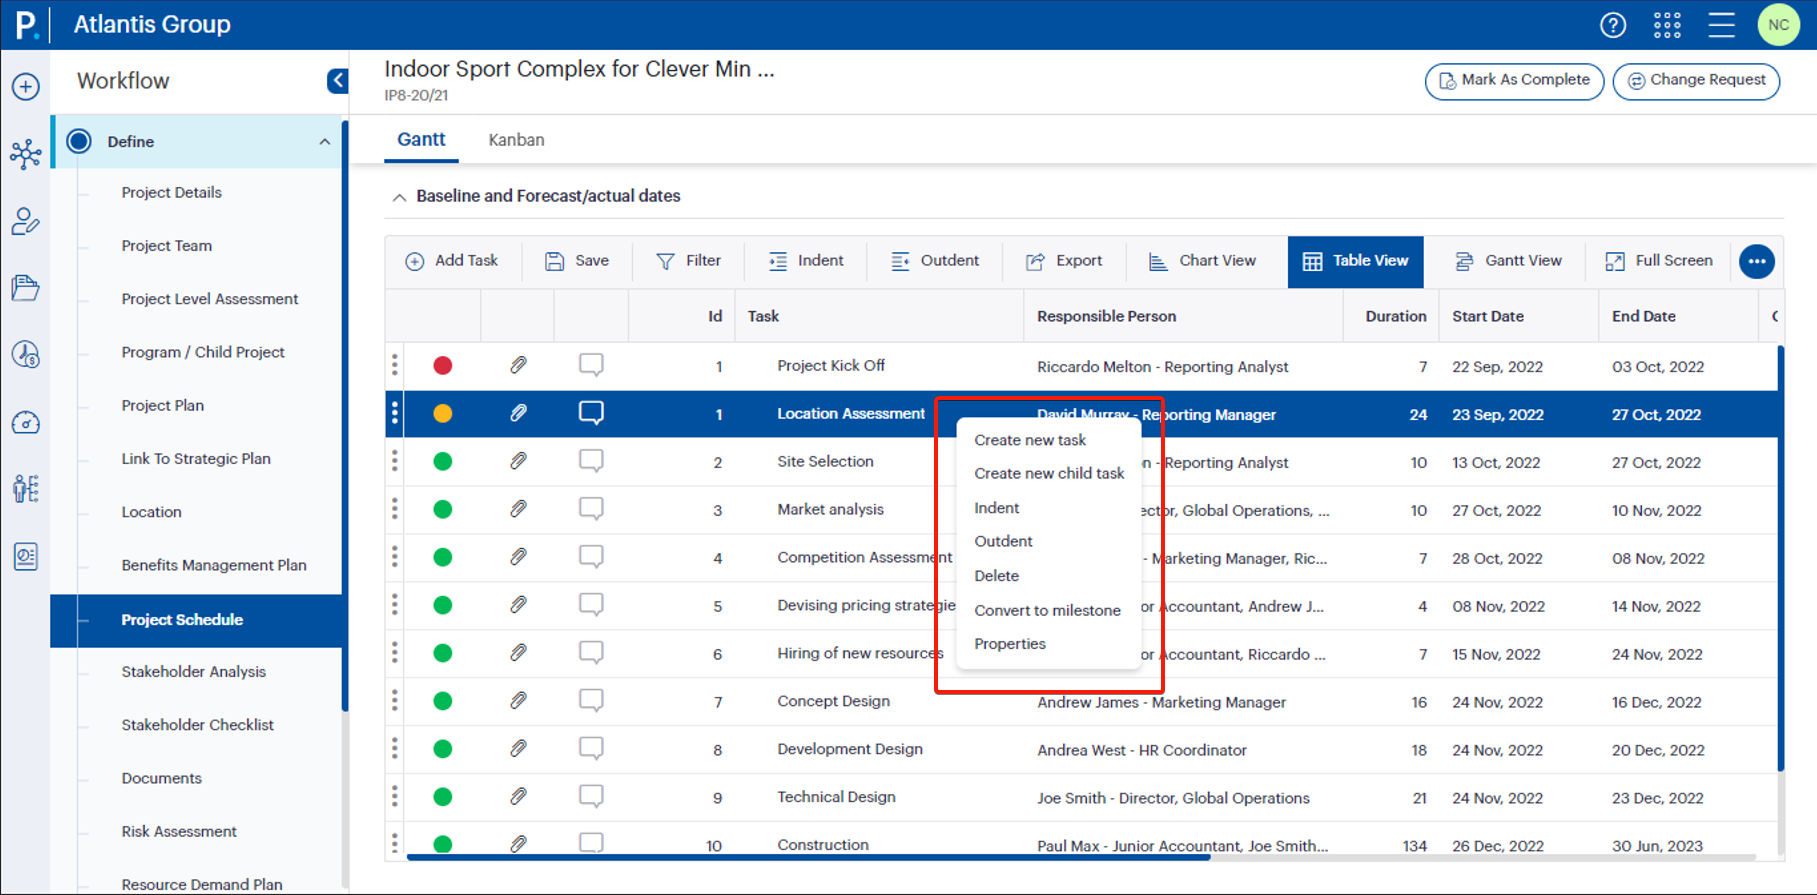
Task: Open the apps grid icon
Action: coord(1667,25)
